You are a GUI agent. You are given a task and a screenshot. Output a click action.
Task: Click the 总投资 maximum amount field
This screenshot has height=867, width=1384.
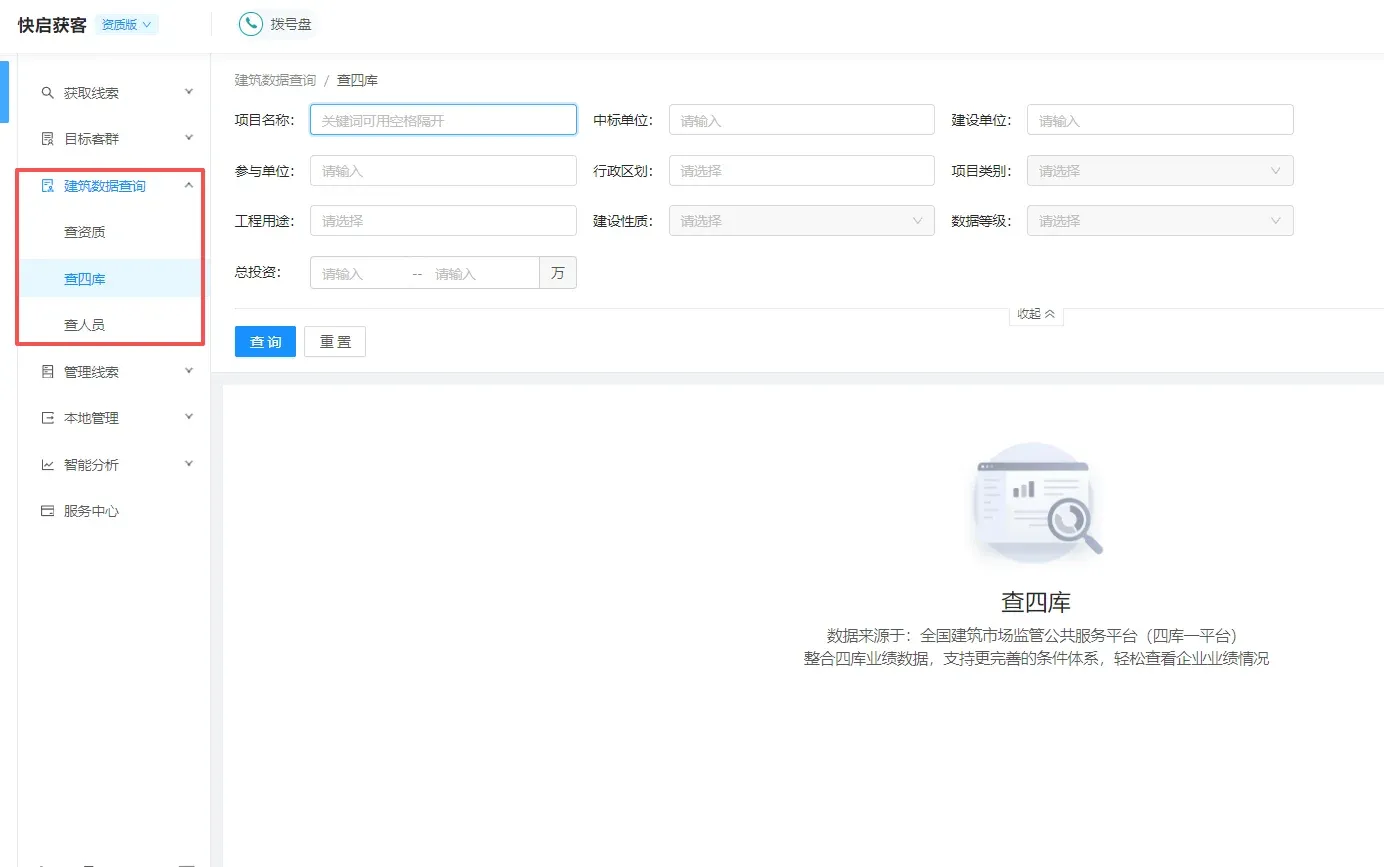tap(482, 273)
